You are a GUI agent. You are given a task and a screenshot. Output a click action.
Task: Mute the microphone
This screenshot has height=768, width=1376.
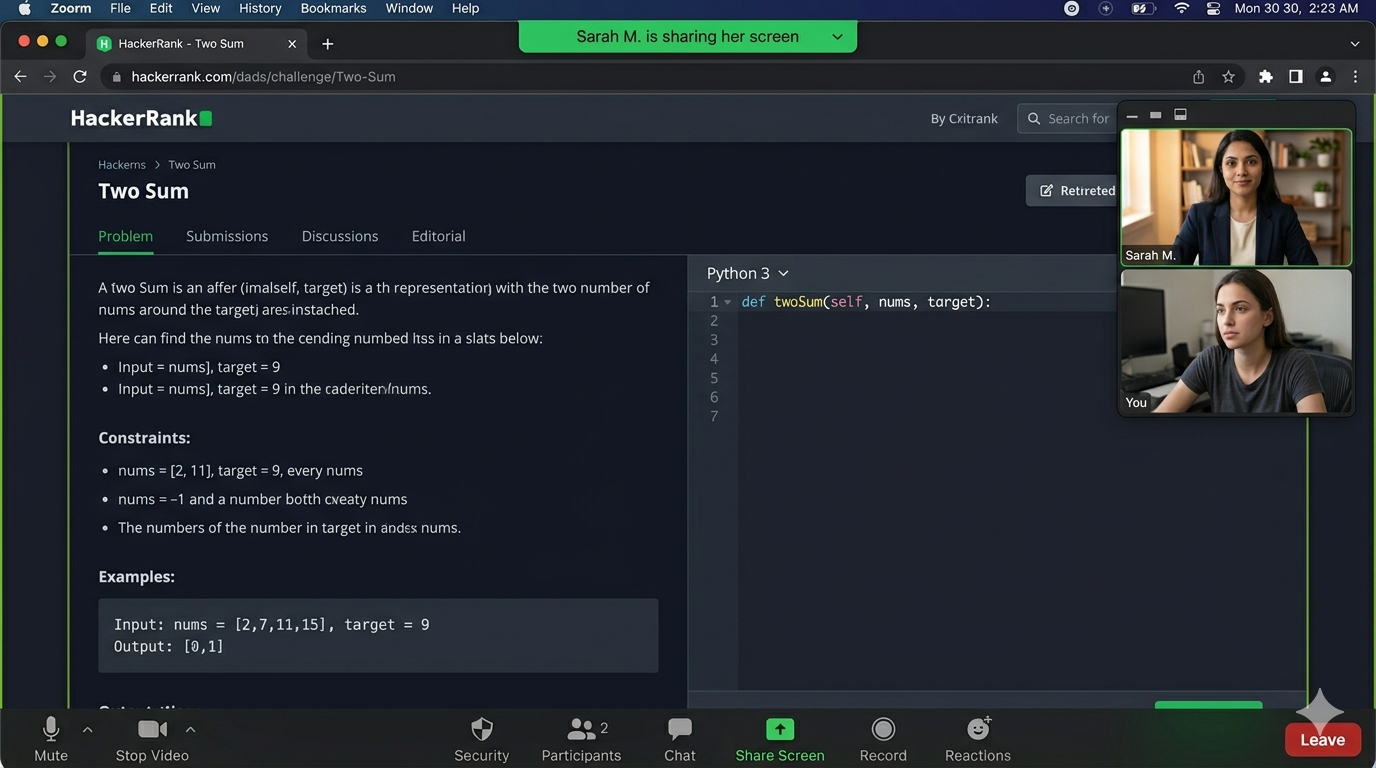tap(51, 739)
